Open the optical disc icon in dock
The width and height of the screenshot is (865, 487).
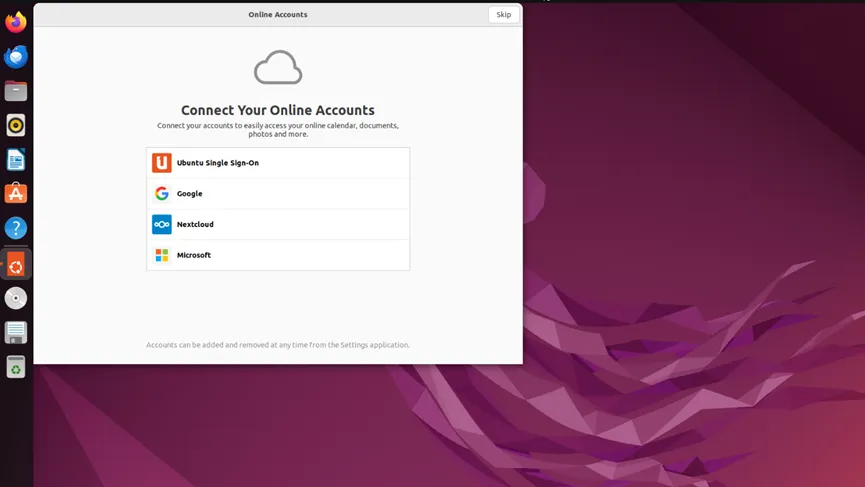16,298
